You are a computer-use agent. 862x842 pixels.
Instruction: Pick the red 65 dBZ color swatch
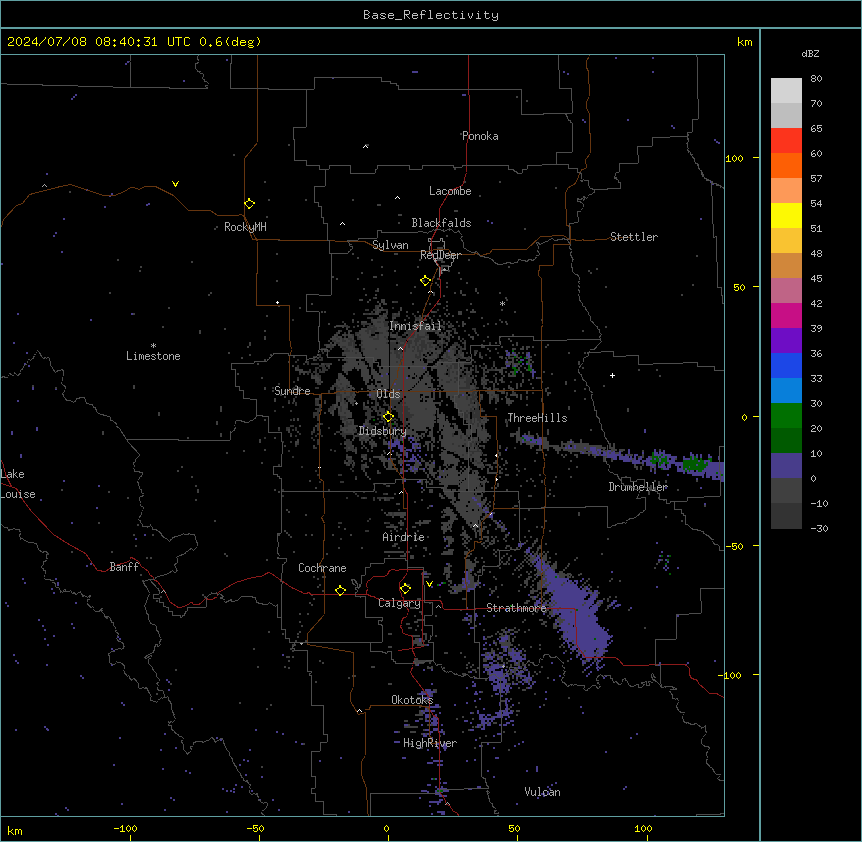(786, 141)
